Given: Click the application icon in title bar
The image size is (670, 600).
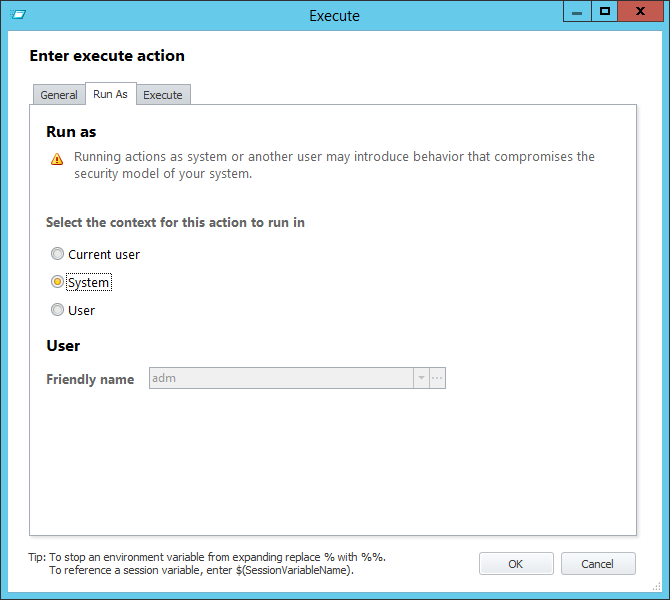Looking at the screenshot, I should 17,15.
